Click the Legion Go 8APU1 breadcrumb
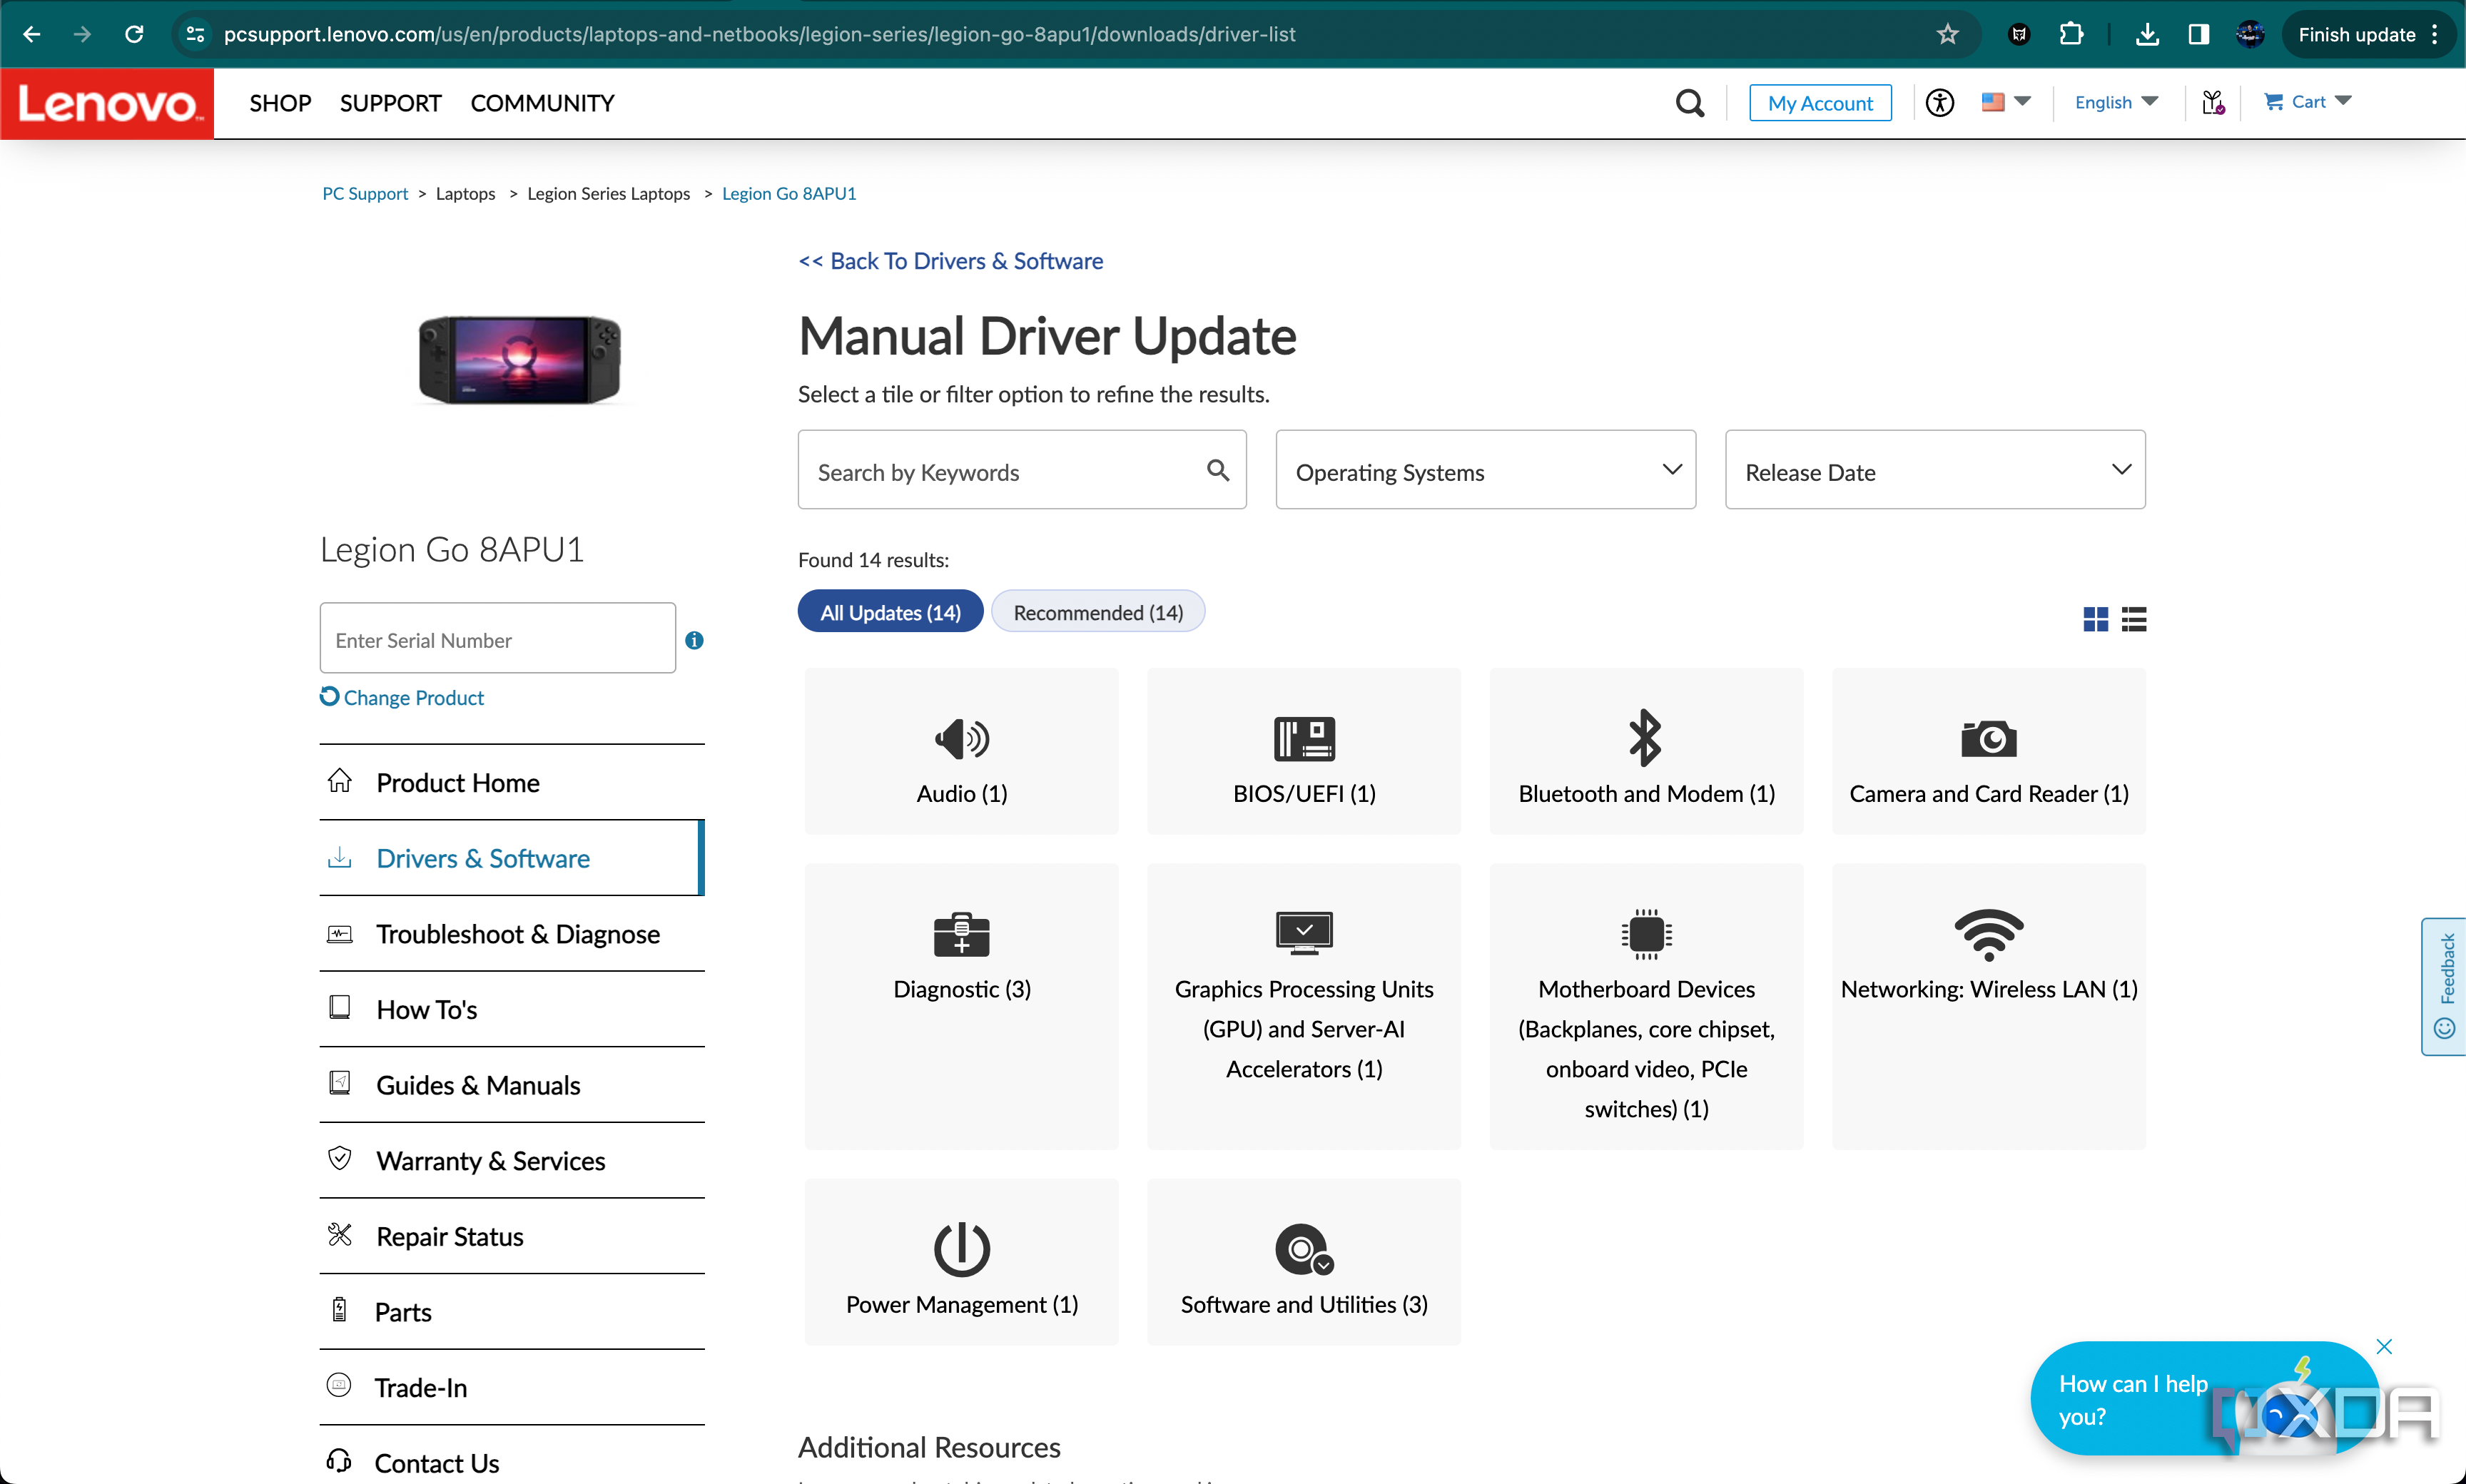Viewport: 2466px width, 1484px height. (789, 193)
